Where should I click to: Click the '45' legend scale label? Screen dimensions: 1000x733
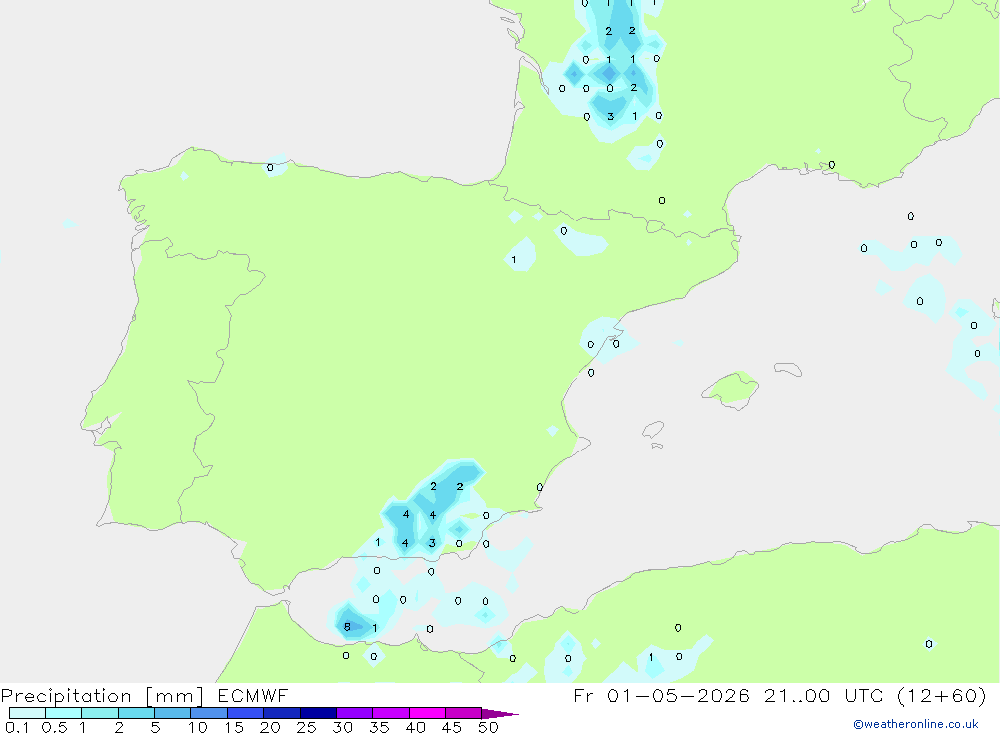[452, 727]
